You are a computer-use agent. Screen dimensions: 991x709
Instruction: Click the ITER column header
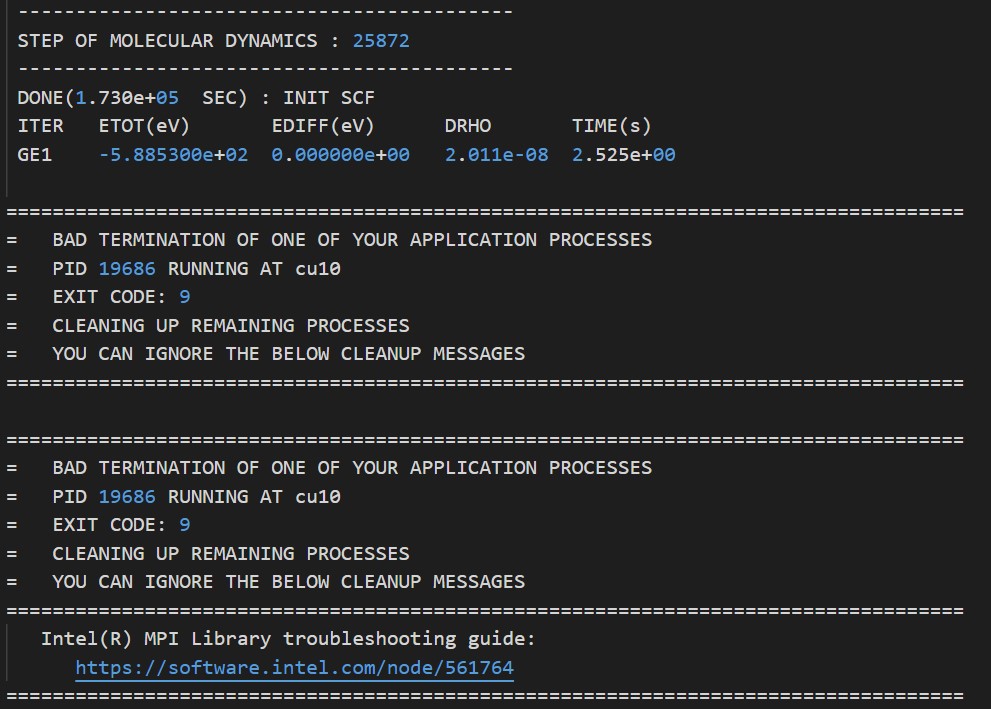tap(40, 125)
